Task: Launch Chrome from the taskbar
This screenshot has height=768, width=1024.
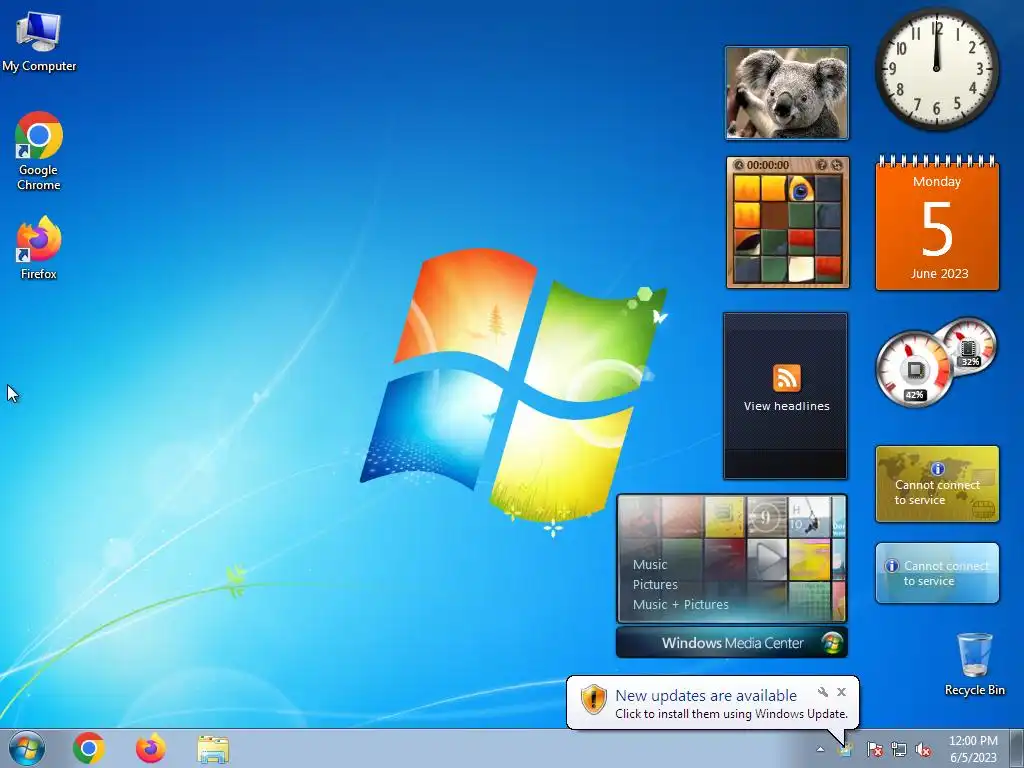Action: coord(89,748)
